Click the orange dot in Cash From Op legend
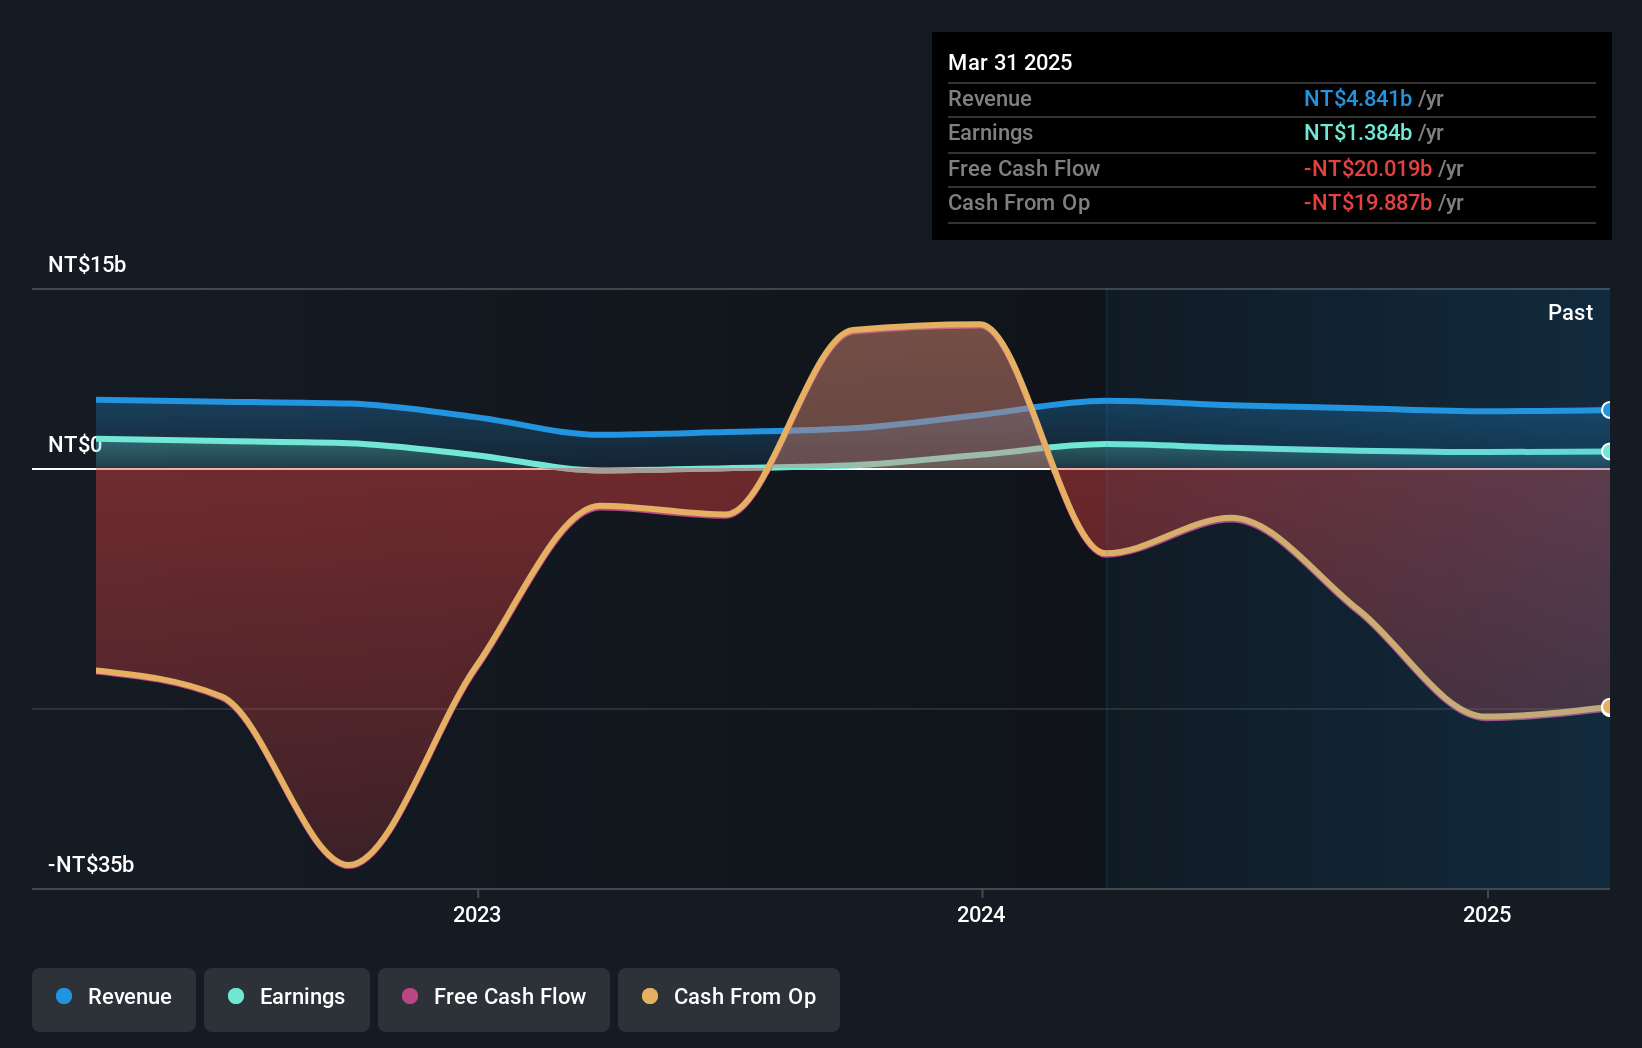The height and width of the screenshot is (1048, 1642). 650,996
